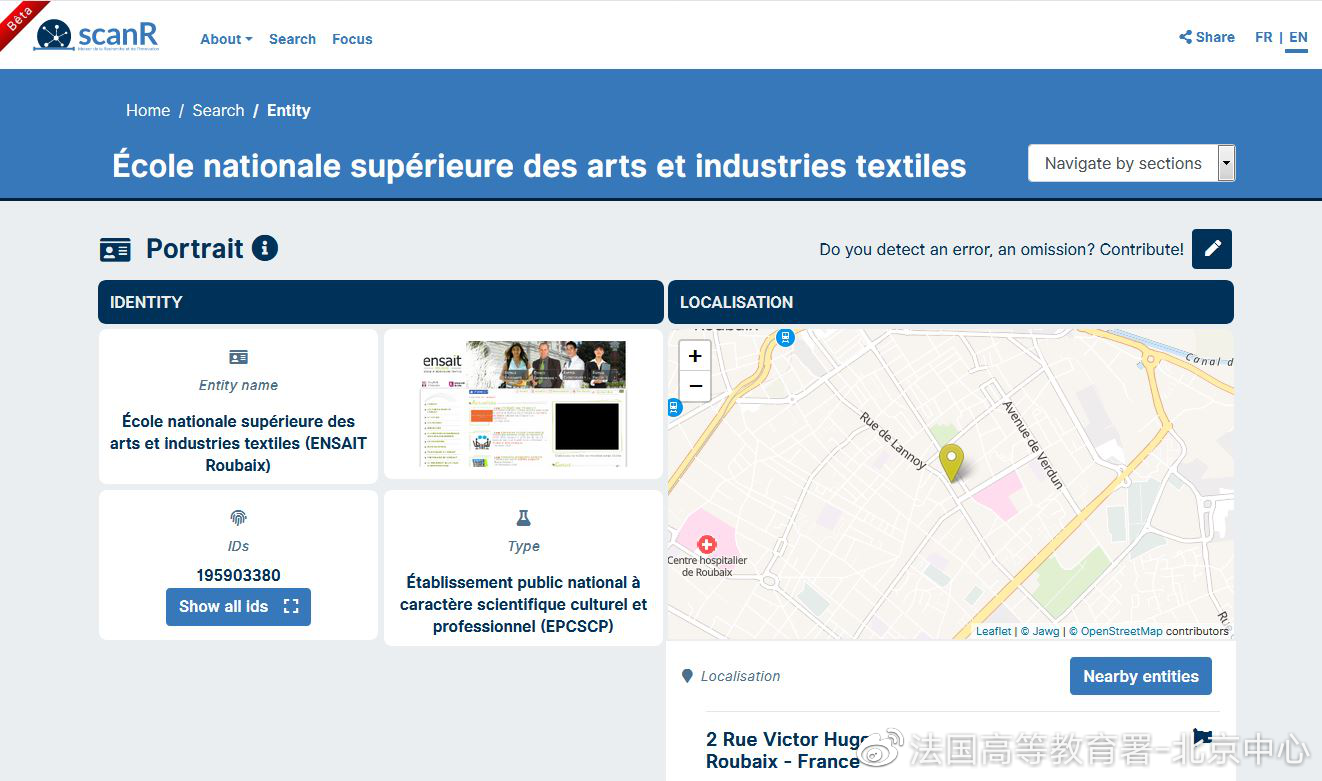Open the Search menu item
The width and height of the screenshot is (1322, 781).
[x=292, y=39]
